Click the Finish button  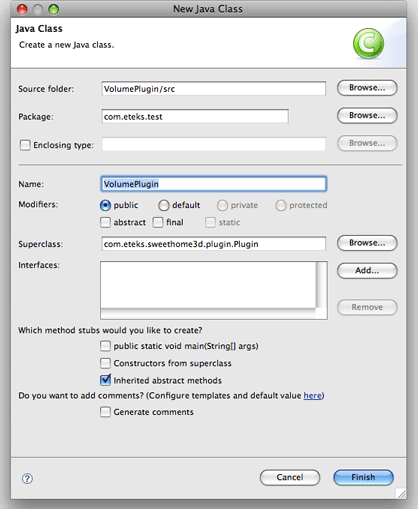coord(363,477)
